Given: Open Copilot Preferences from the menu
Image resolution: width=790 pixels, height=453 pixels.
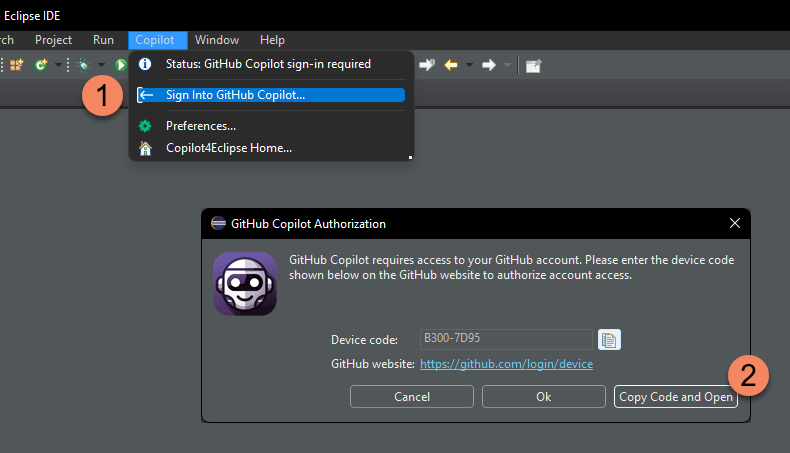Looking at the screenshot, I should point(271,126).
